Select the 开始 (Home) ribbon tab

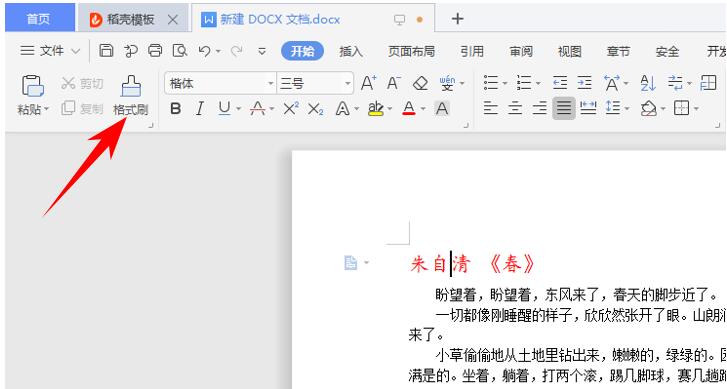click(302, 51)
